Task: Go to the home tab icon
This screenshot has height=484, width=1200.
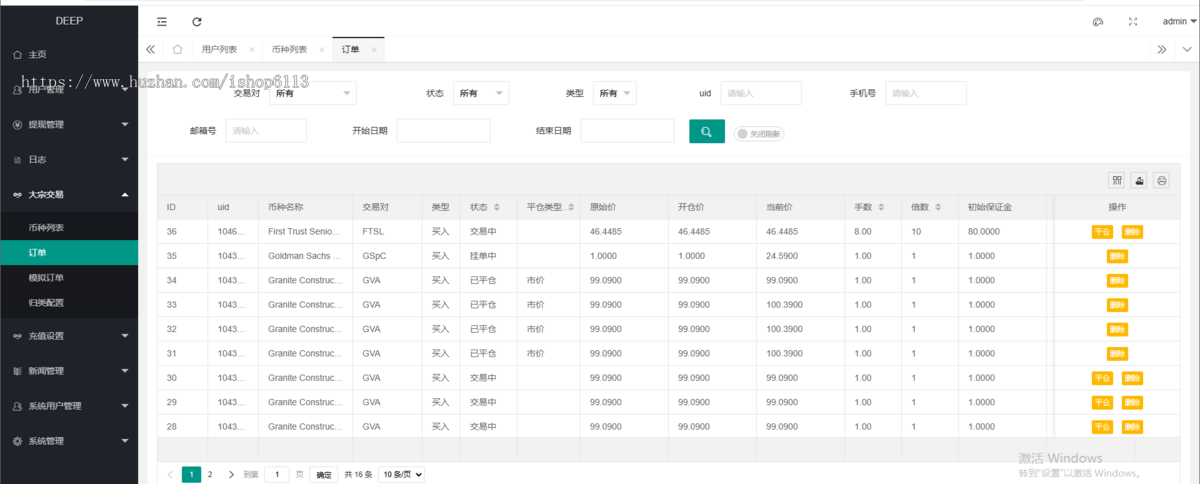Action: coord(177,49)
